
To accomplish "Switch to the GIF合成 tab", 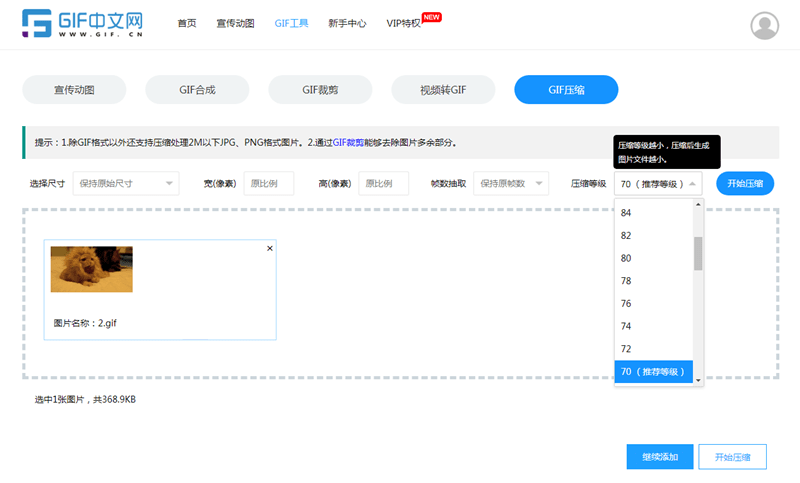I will tap(197, 90).
